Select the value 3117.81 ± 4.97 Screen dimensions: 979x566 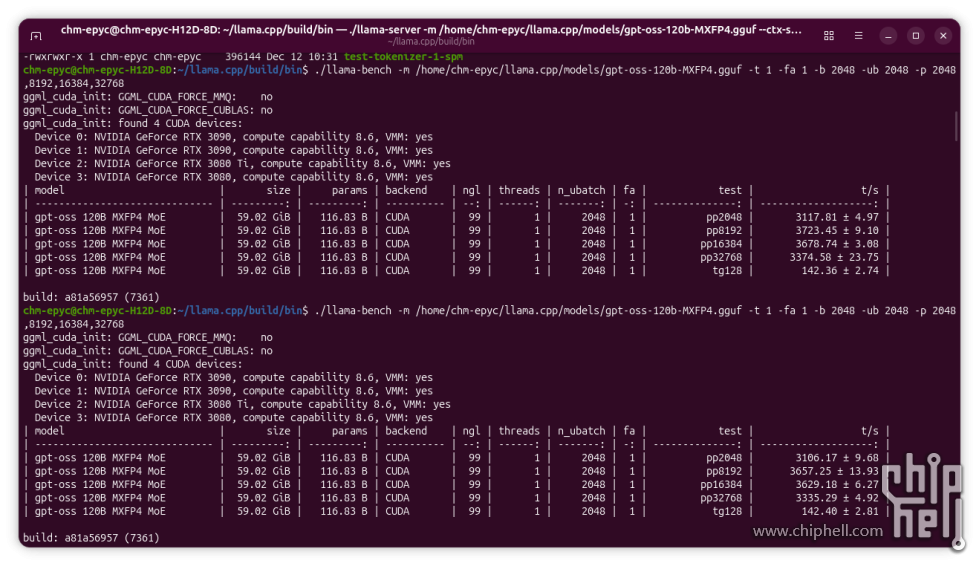pos(837,217)
